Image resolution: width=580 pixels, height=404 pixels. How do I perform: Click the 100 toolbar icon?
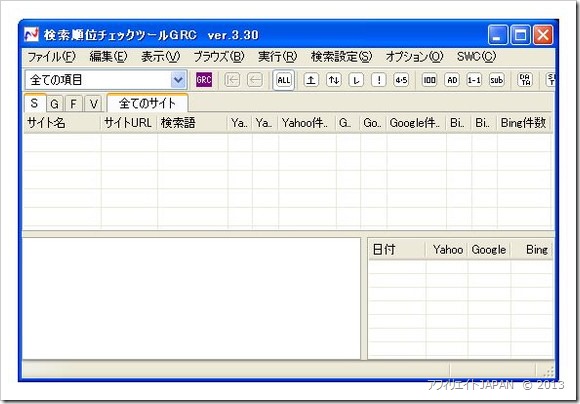(x=429, y=80)
